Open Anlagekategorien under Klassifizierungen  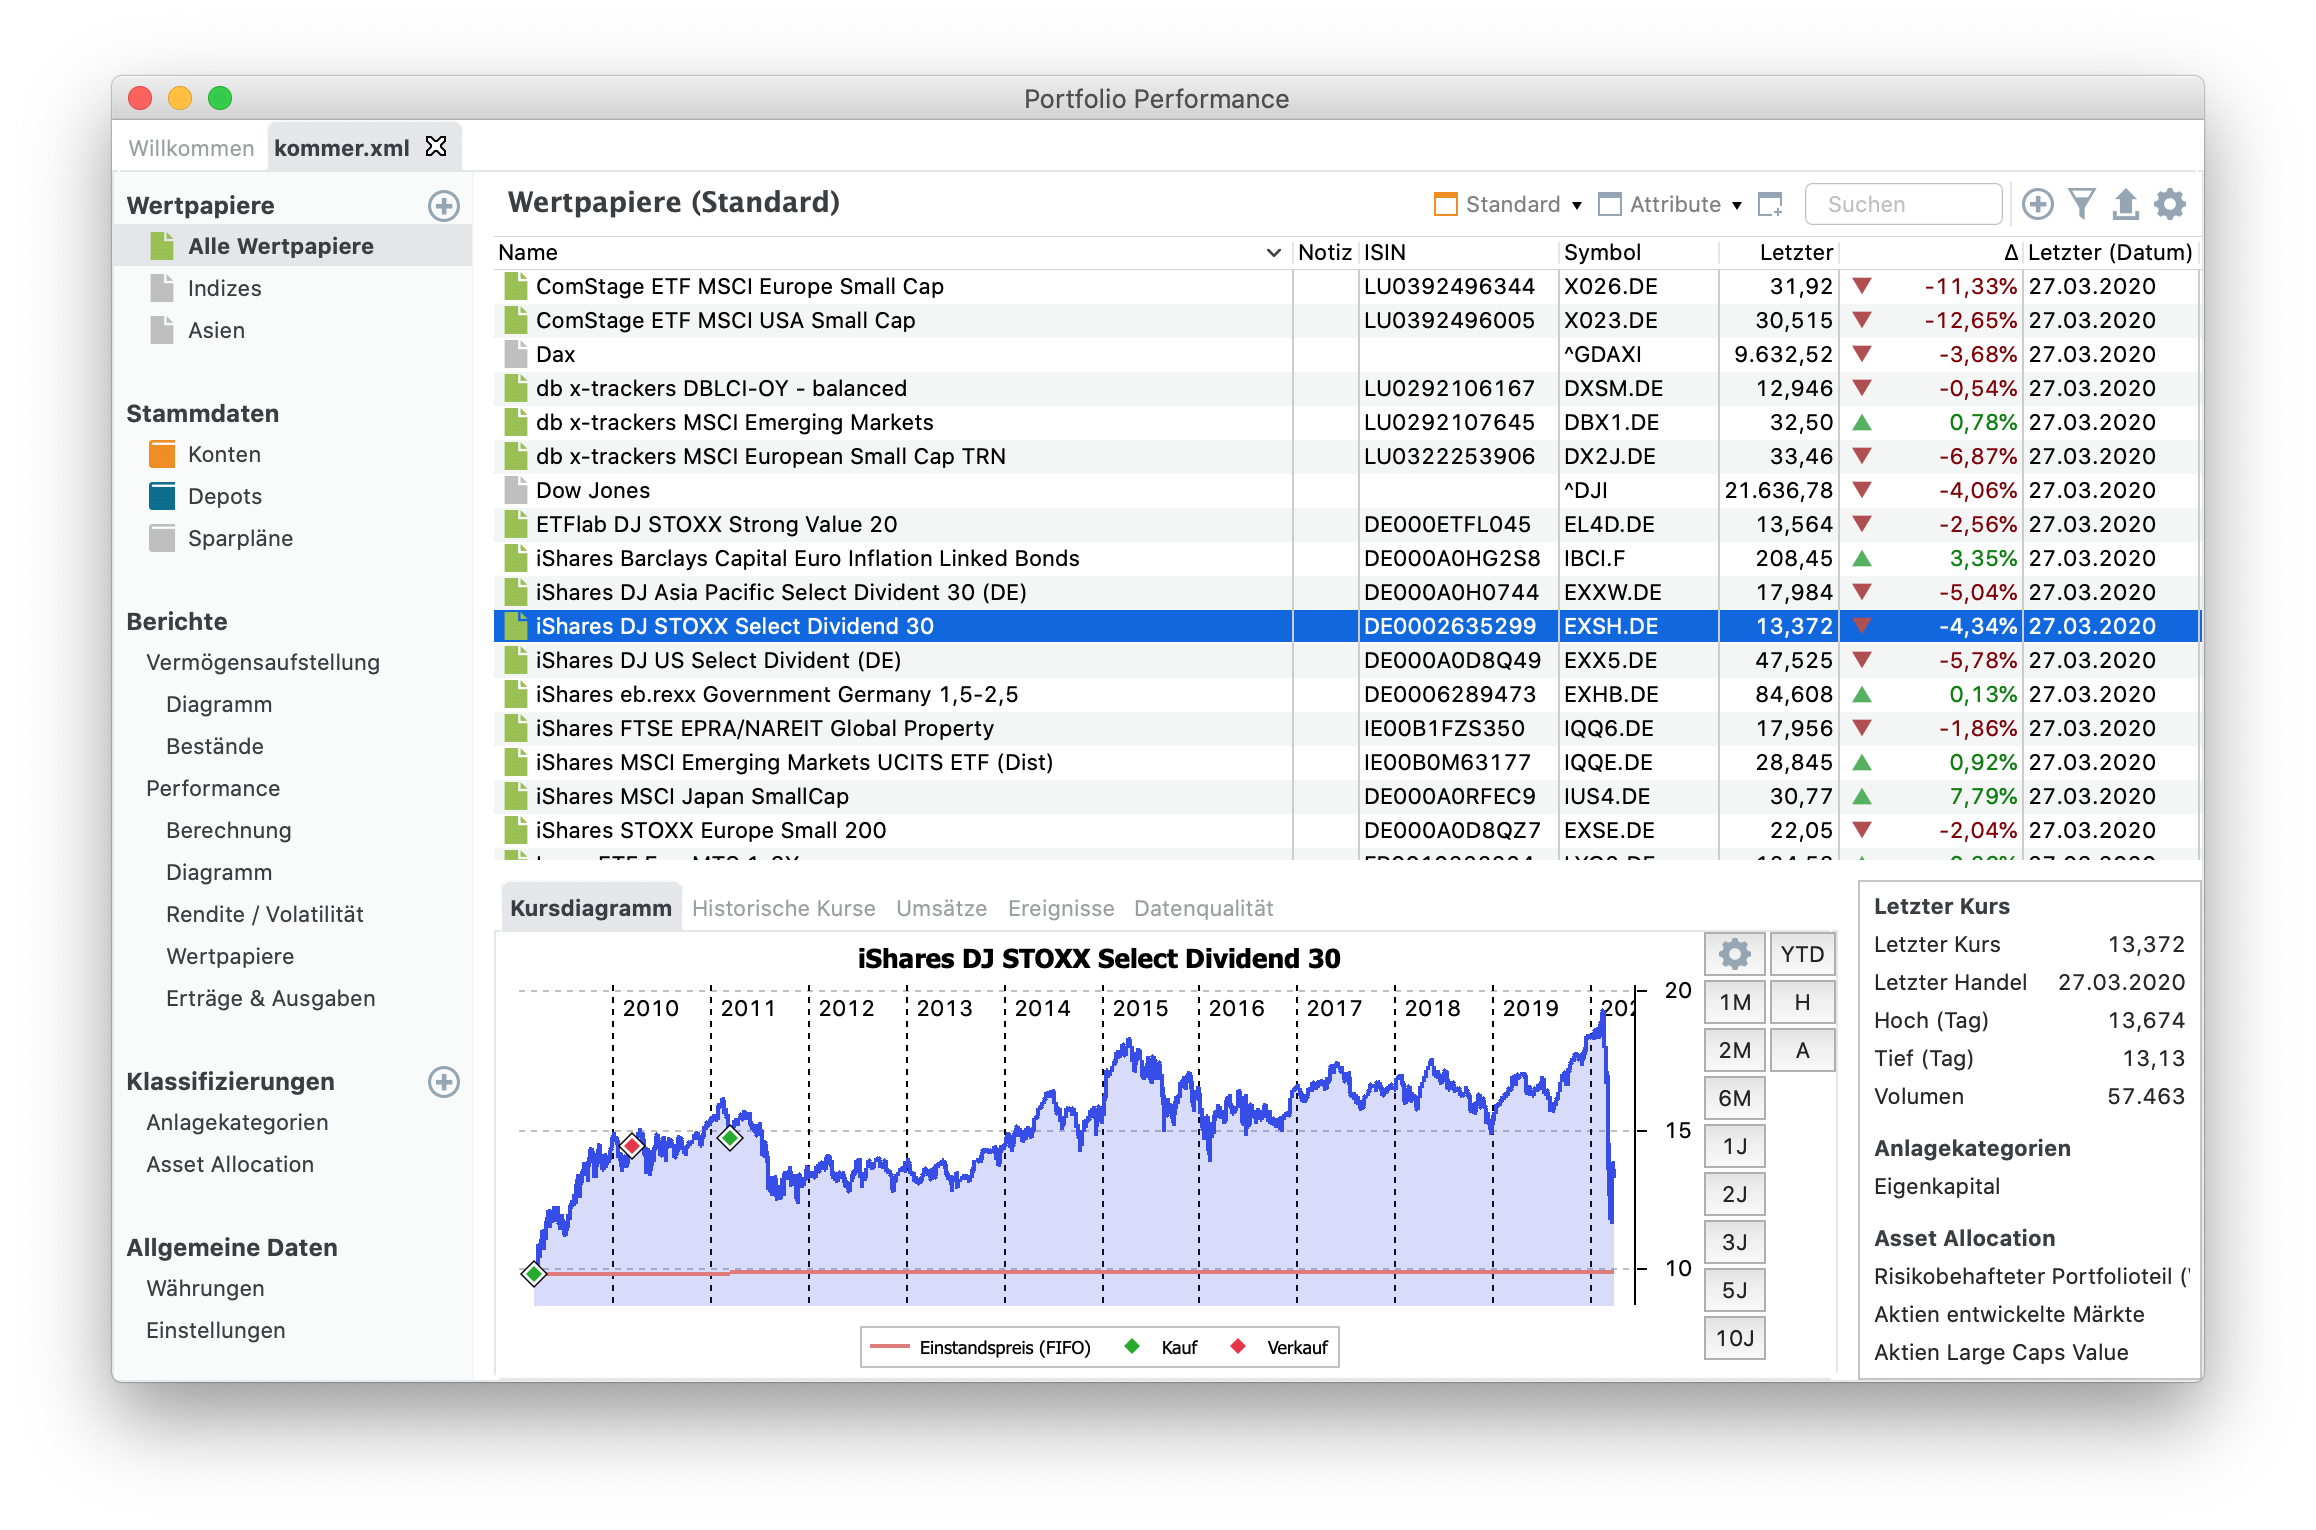coord(237,1122)
